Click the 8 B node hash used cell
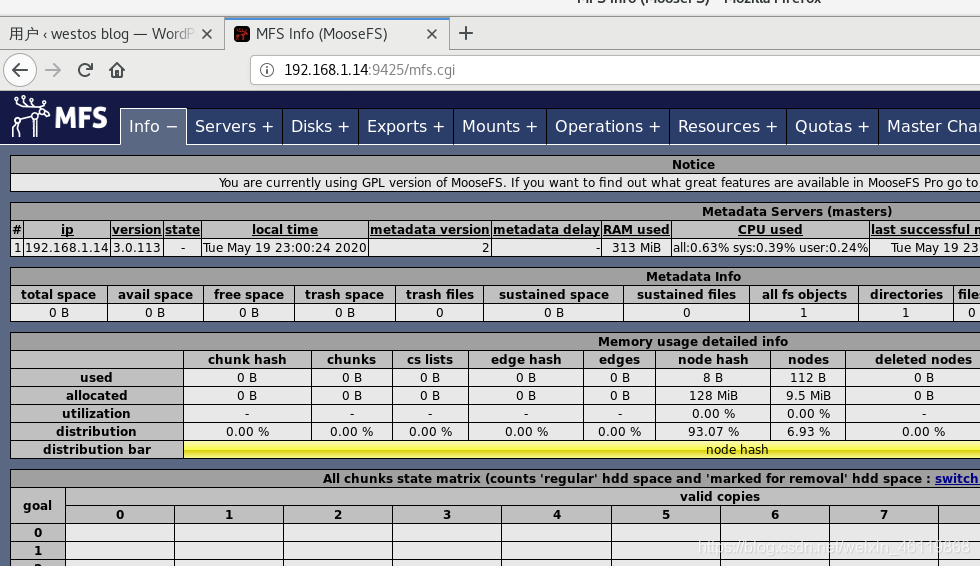This screenshot has width=980, height=566. 713,377
